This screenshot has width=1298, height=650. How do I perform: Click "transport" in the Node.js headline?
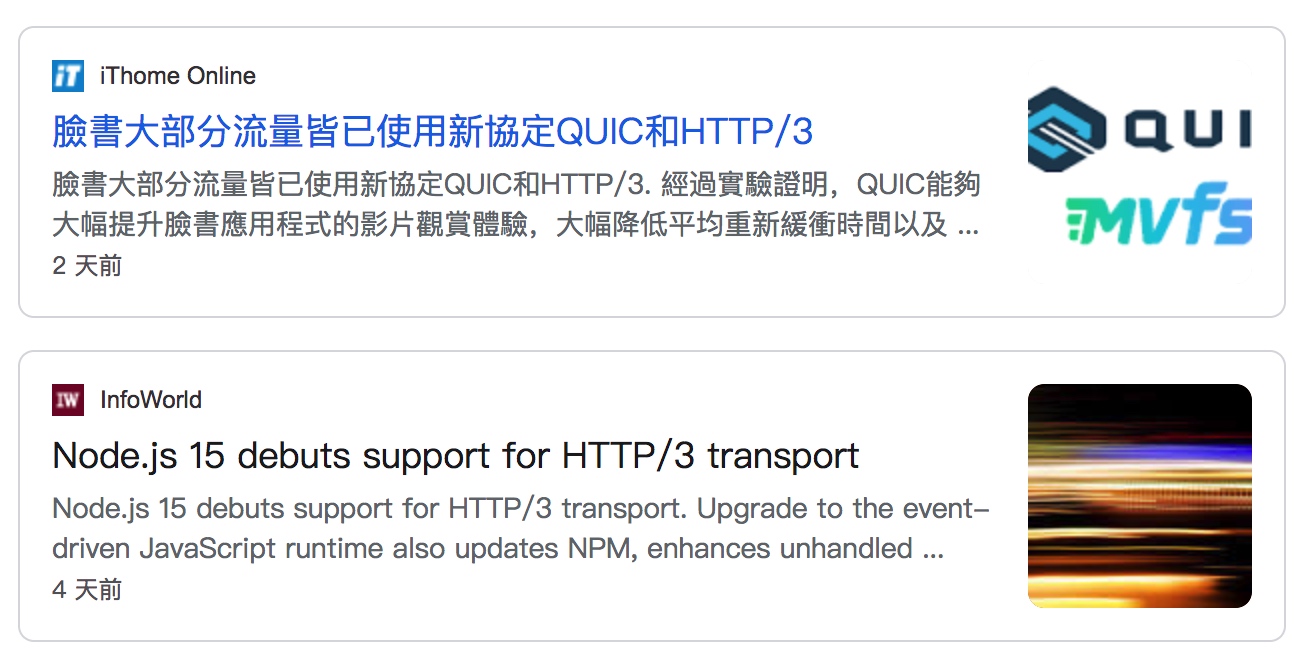pyautogui.click(x=783, y=456)
